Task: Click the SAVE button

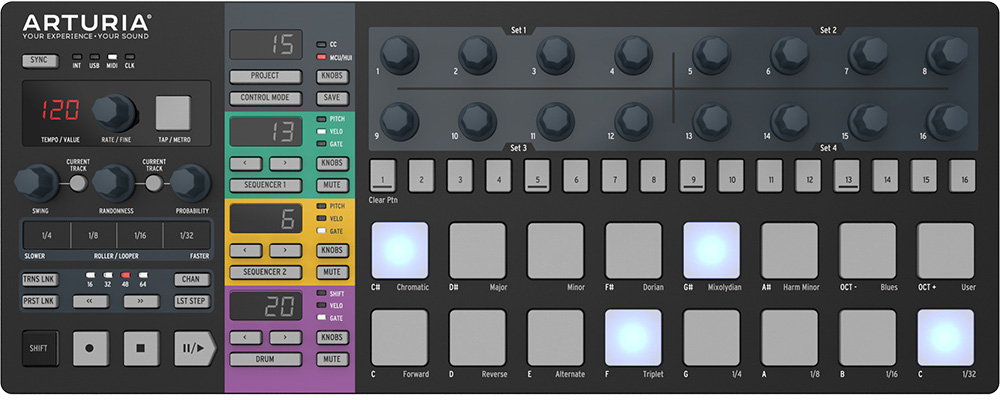Action: 332,98
